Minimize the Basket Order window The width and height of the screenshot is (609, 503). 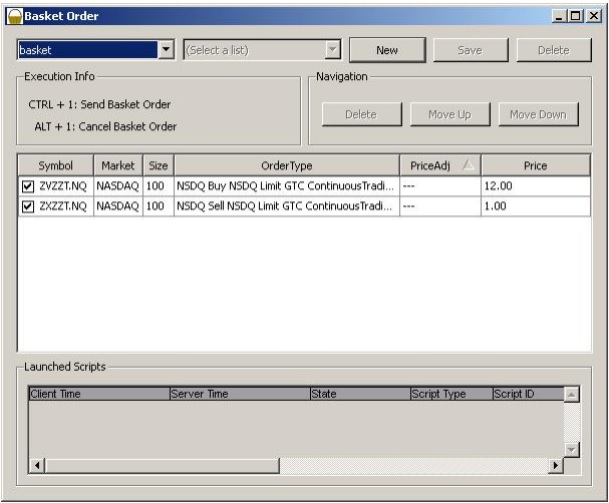pos(559,16)
